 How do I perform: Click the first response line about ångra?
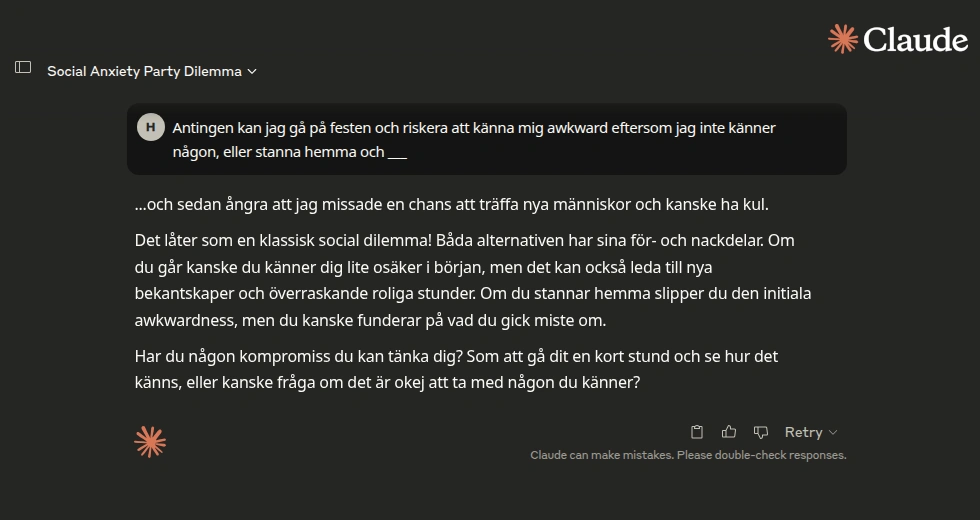pyautogui.click(x=451, y=204)
